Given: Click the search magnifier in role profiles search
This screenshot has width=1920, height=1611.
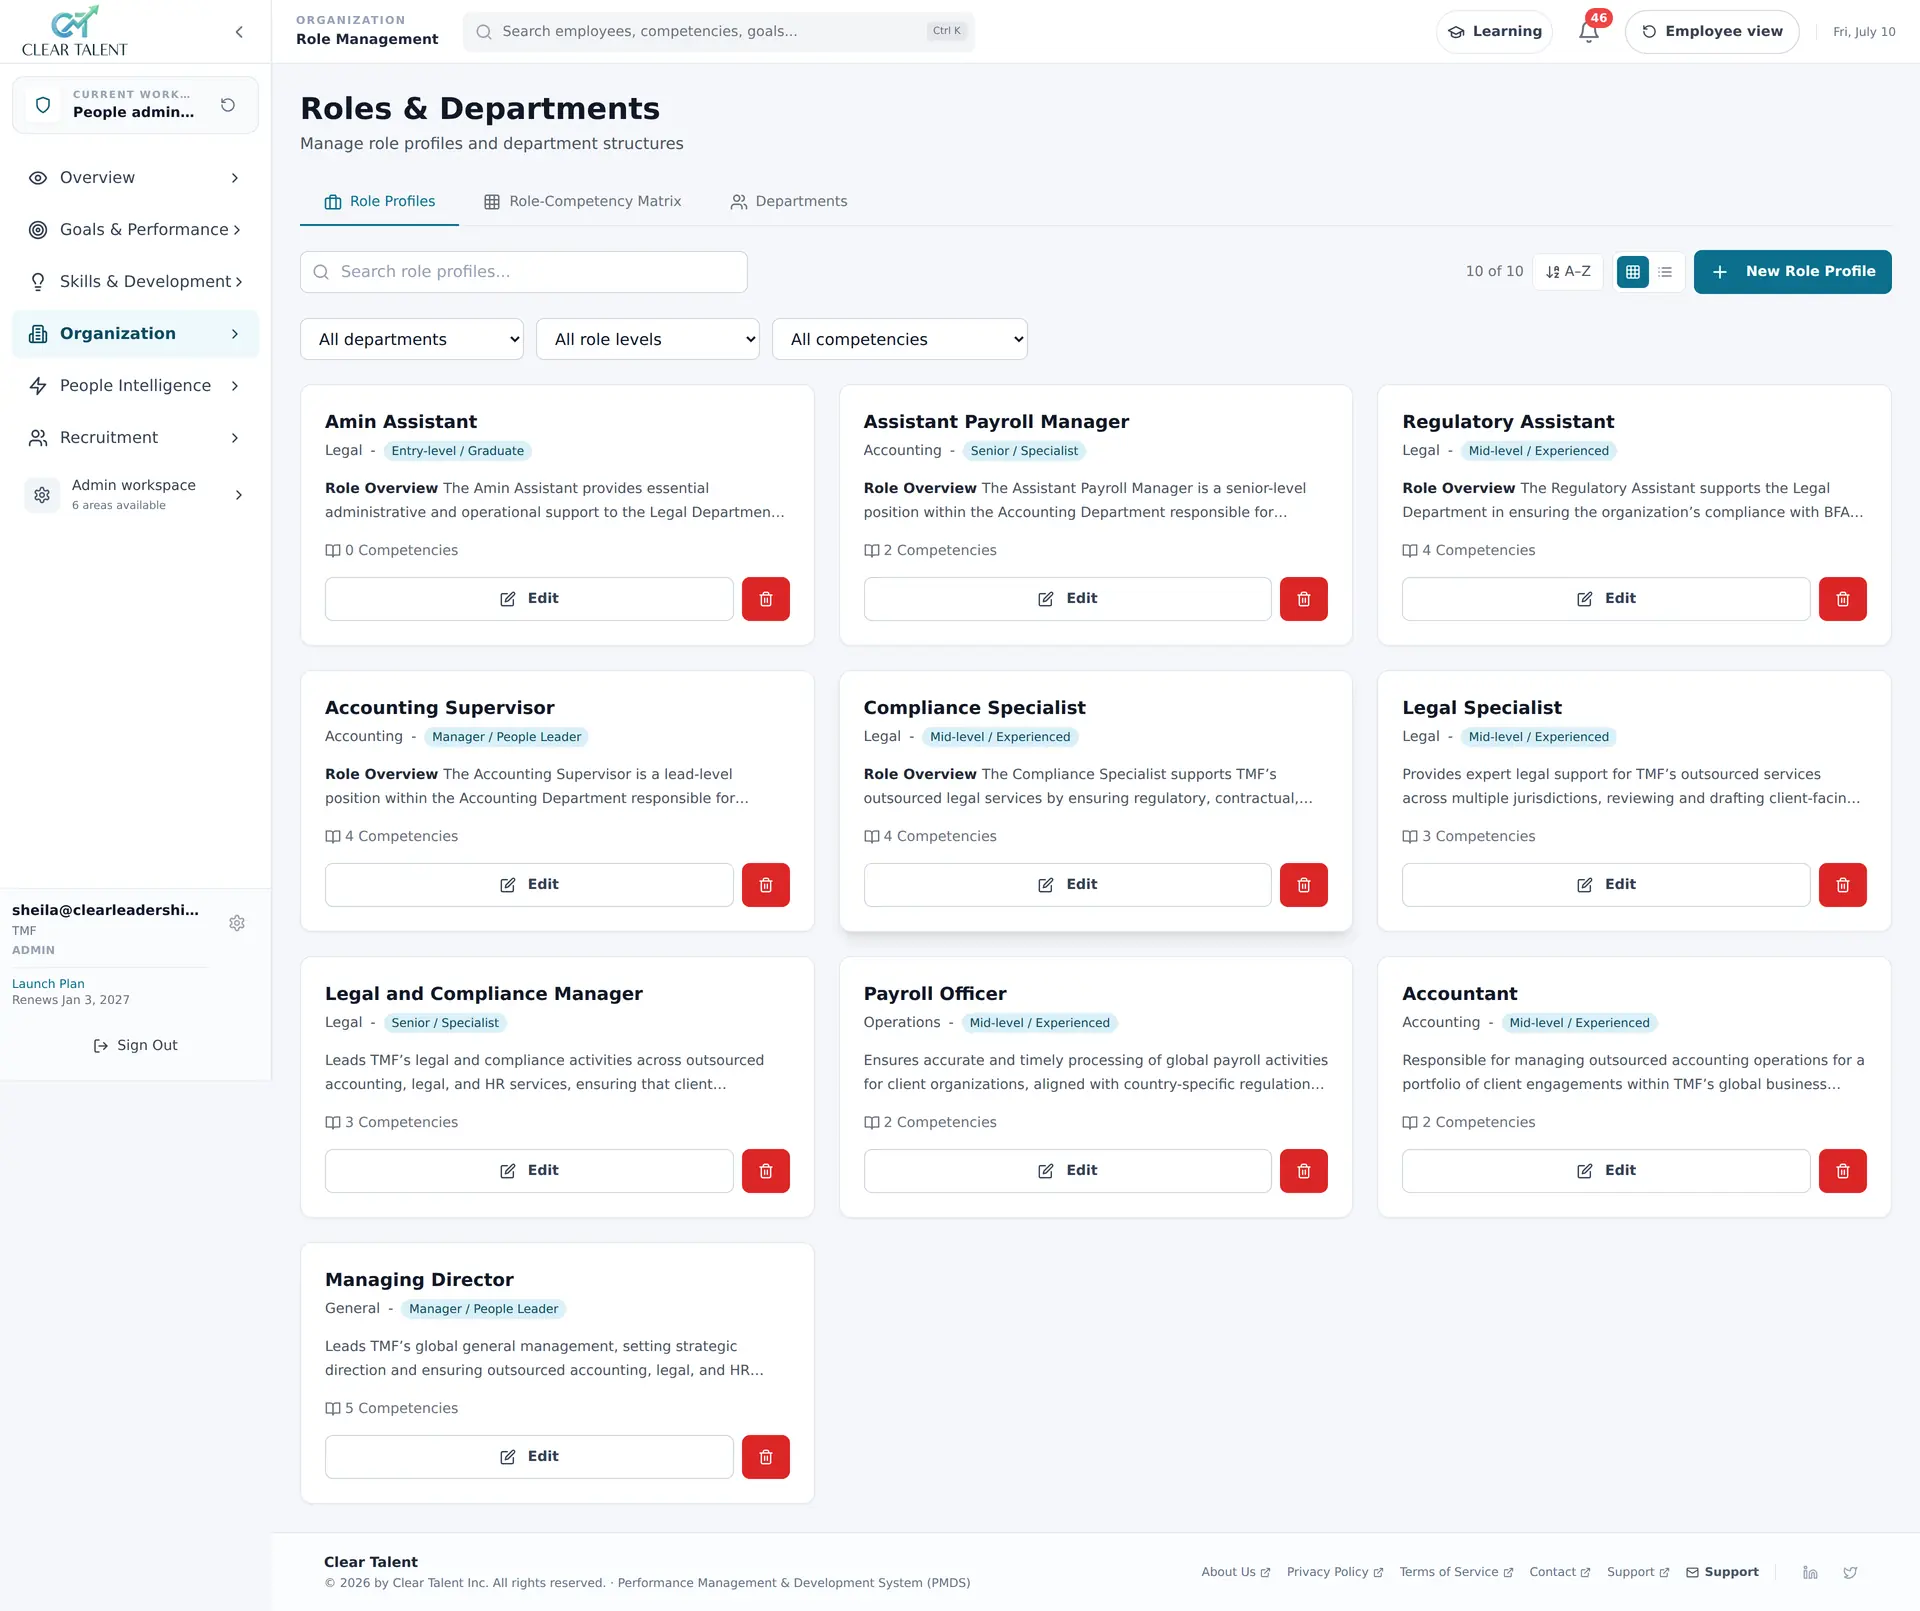Looking at the screenshot, I should point(321,272).
